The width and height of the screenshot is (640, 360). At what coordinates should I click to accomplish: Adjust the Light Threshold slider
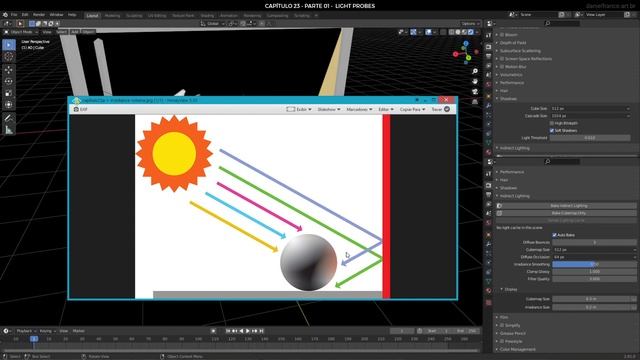coord(590,138)
